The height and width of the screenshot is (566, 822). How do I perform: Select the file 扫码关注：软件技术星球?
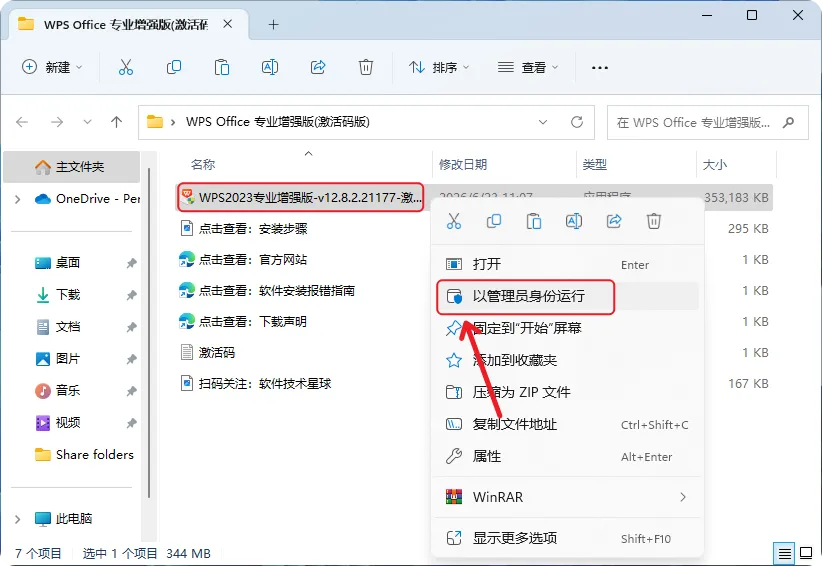coord(256,383)
